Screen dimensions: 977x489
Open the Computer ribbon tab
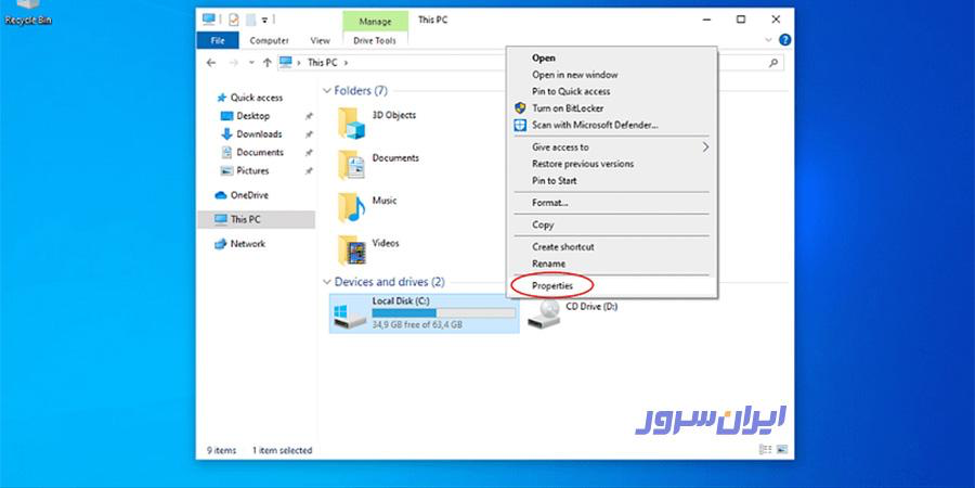tap(269, 40)
